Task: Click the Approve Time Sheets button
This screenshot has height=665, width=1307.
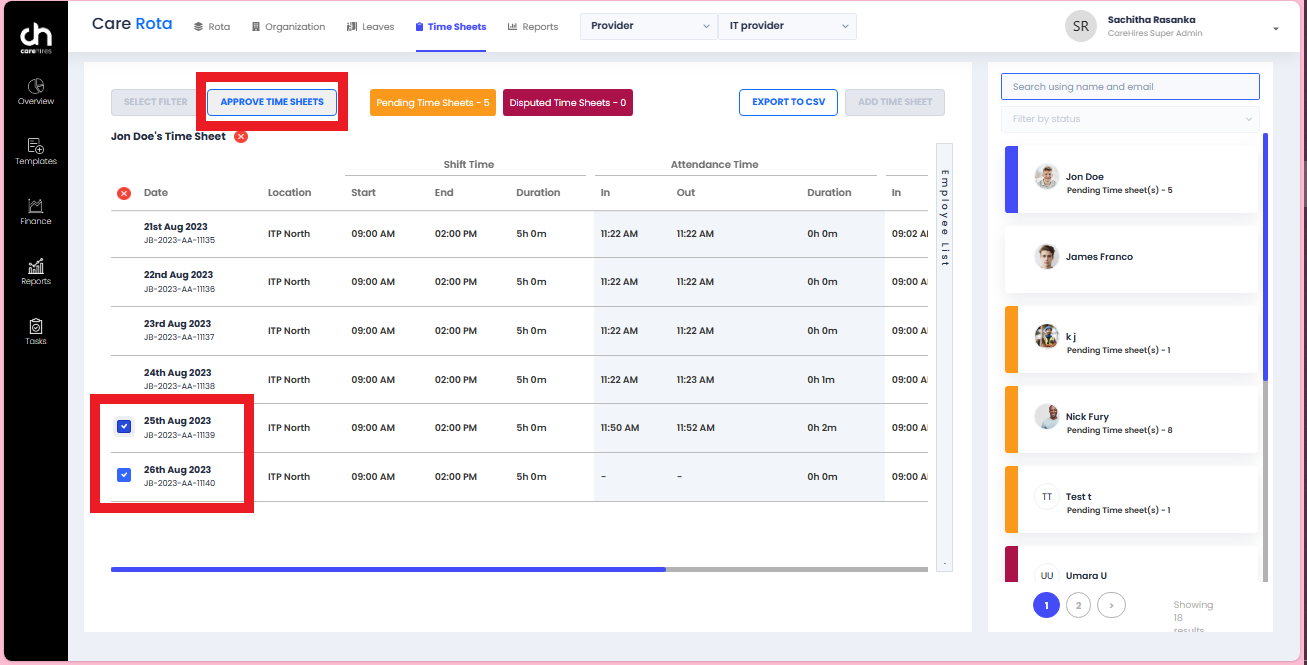Action: click(271, 102)
